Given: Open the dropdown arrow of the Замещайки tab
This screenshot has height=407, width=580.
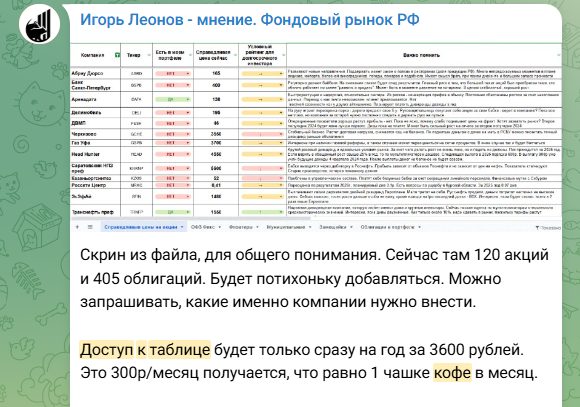Looking at the screenshot, I should [x=351, y=227].
